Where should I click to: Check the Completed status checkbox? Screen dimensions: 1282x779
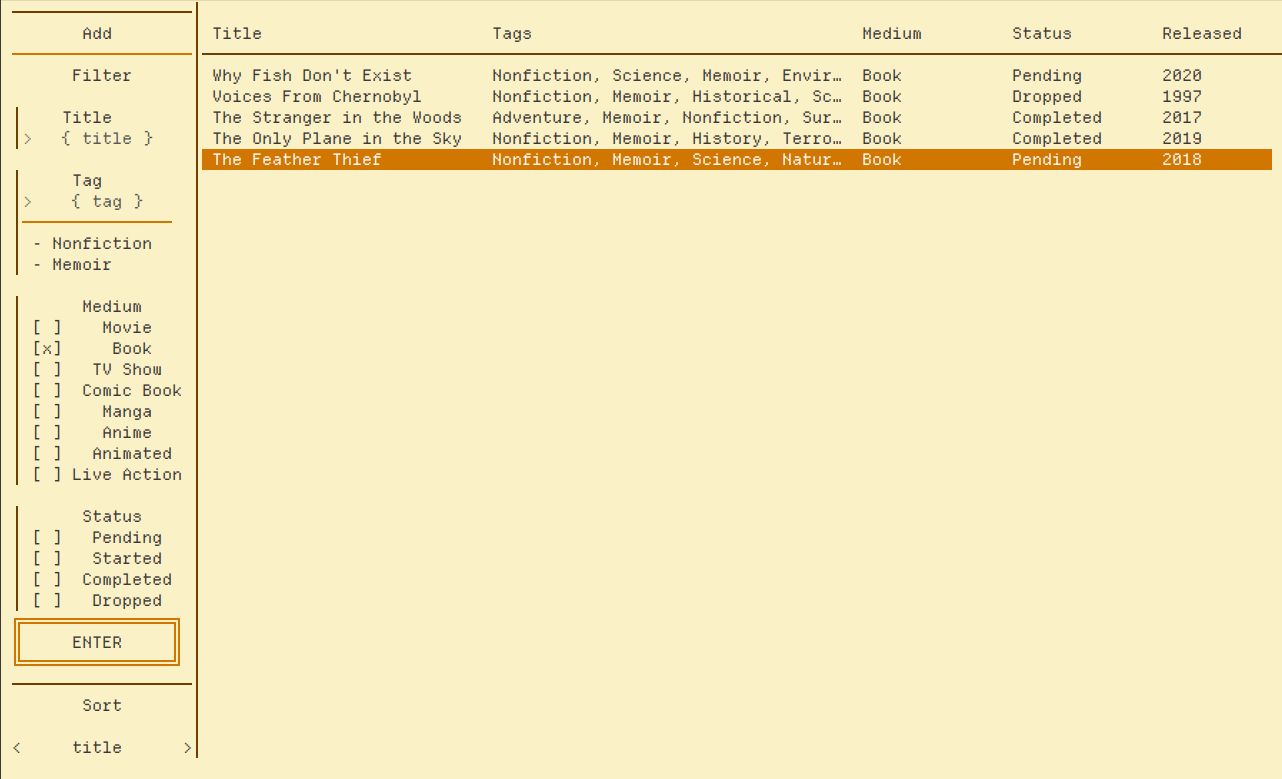point(47,579)
